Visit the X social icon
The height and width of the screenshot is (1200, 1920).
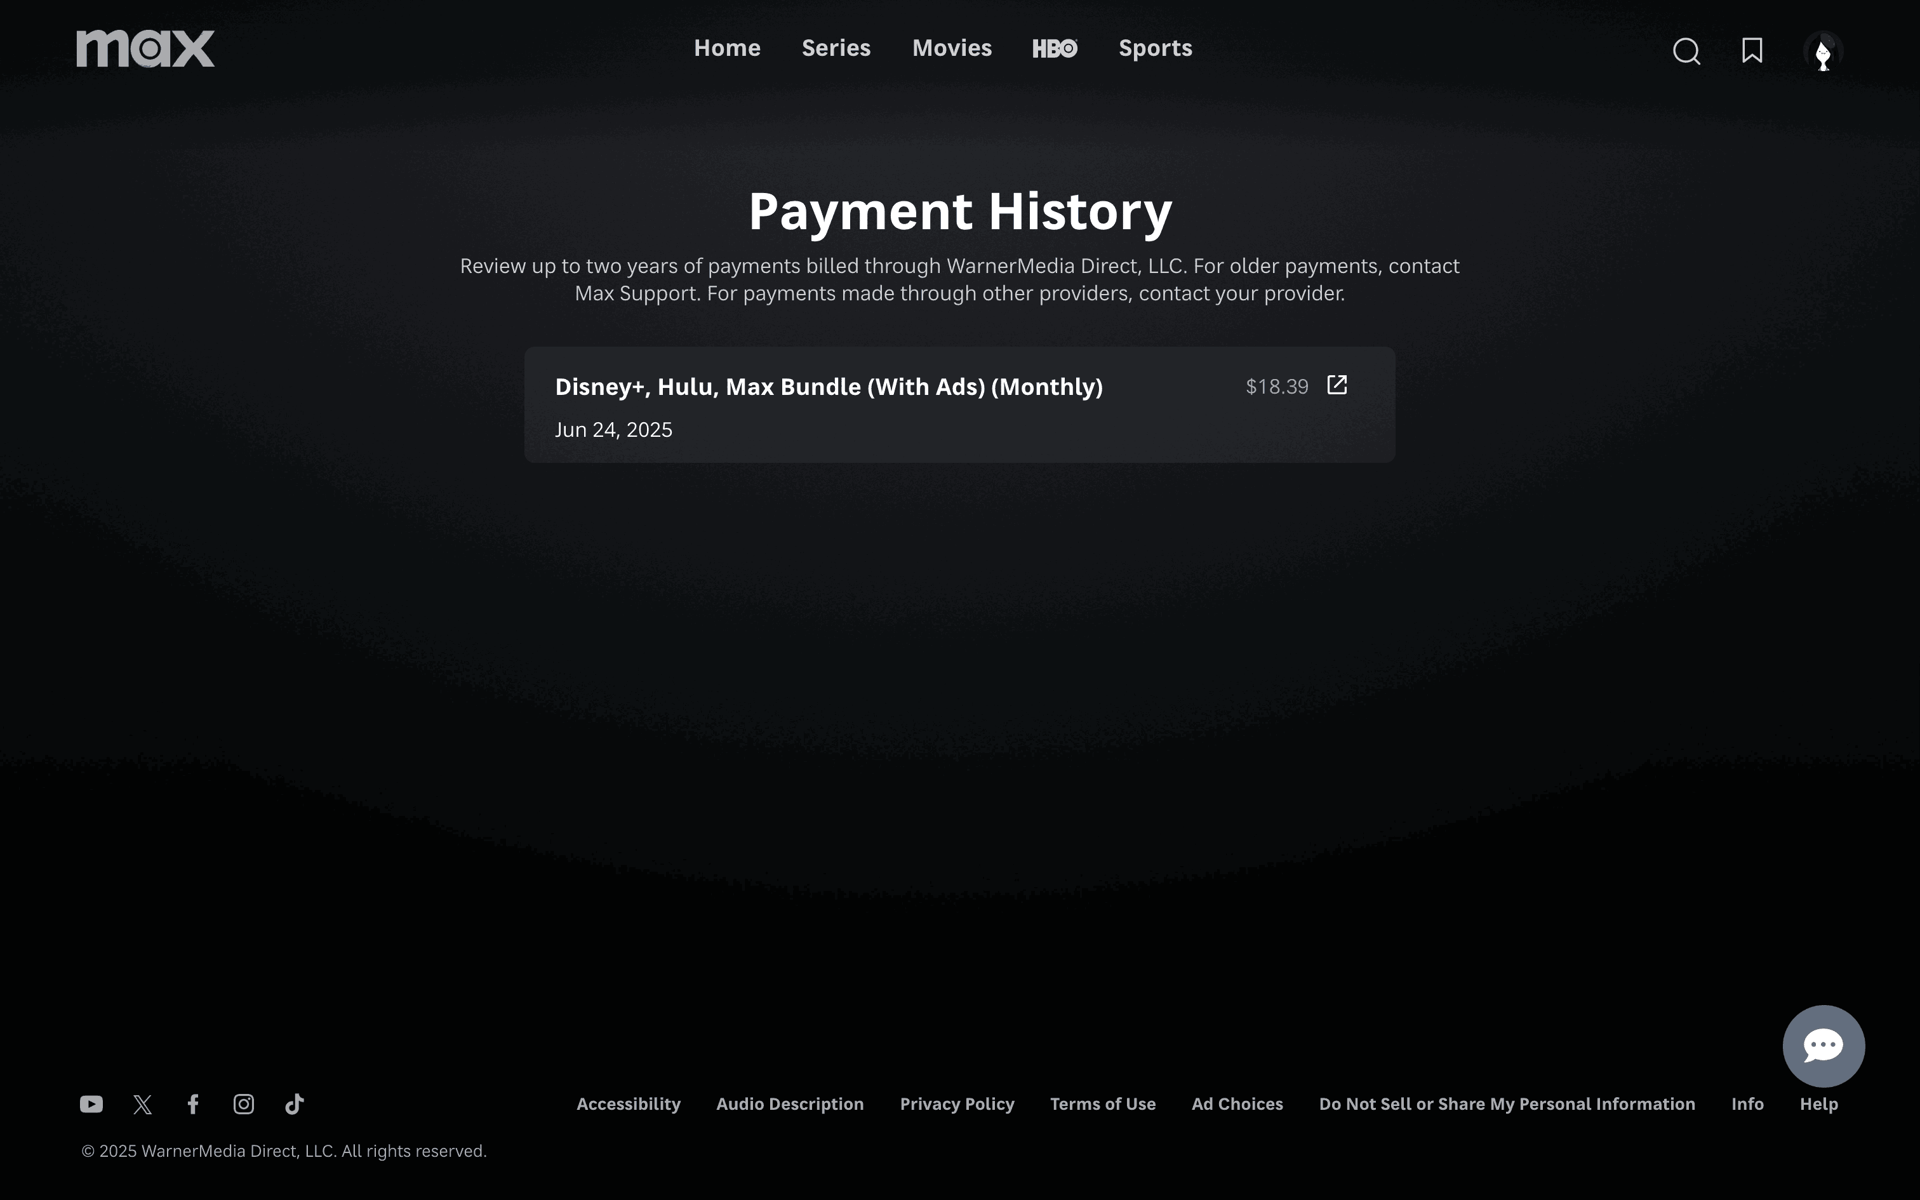[x=143, y=1104]
